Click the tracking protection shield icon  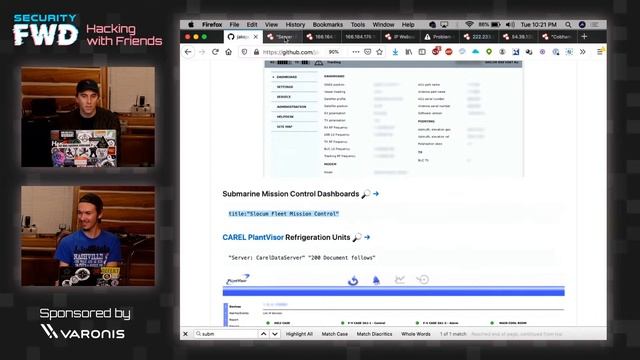(x=244, y=52)
